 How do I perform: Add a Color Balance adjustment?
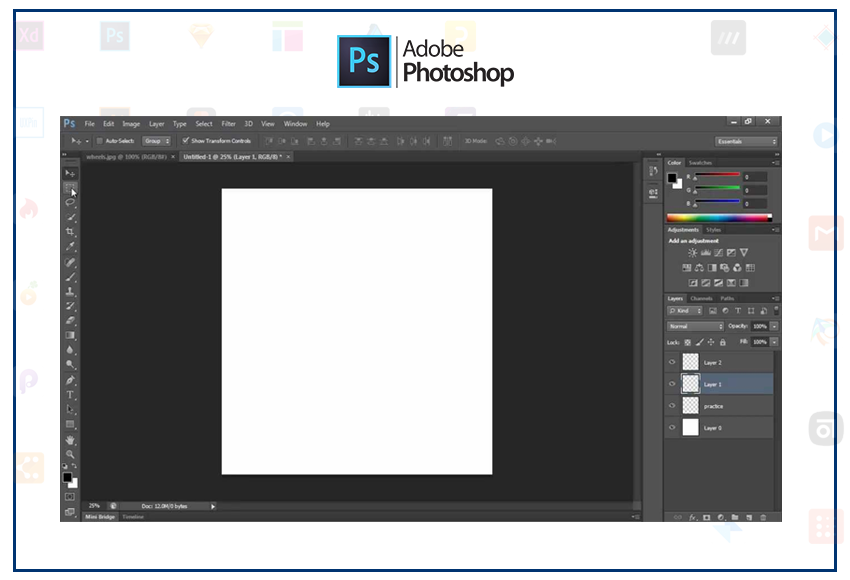click(699, 268)
